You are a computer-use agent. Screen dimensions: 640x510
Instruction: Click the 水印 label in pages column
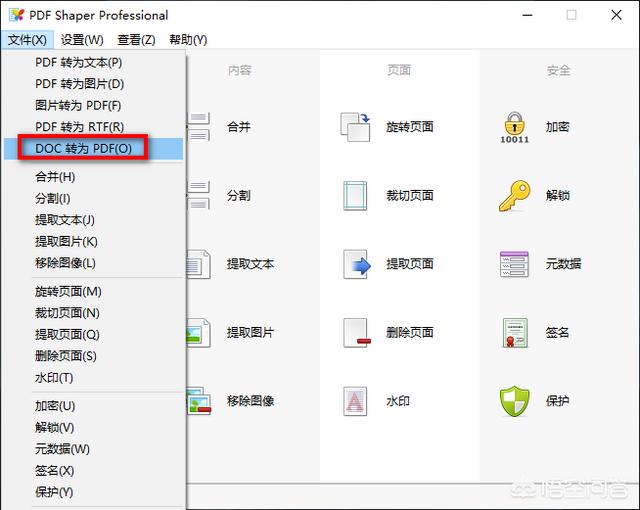[398, 401]
